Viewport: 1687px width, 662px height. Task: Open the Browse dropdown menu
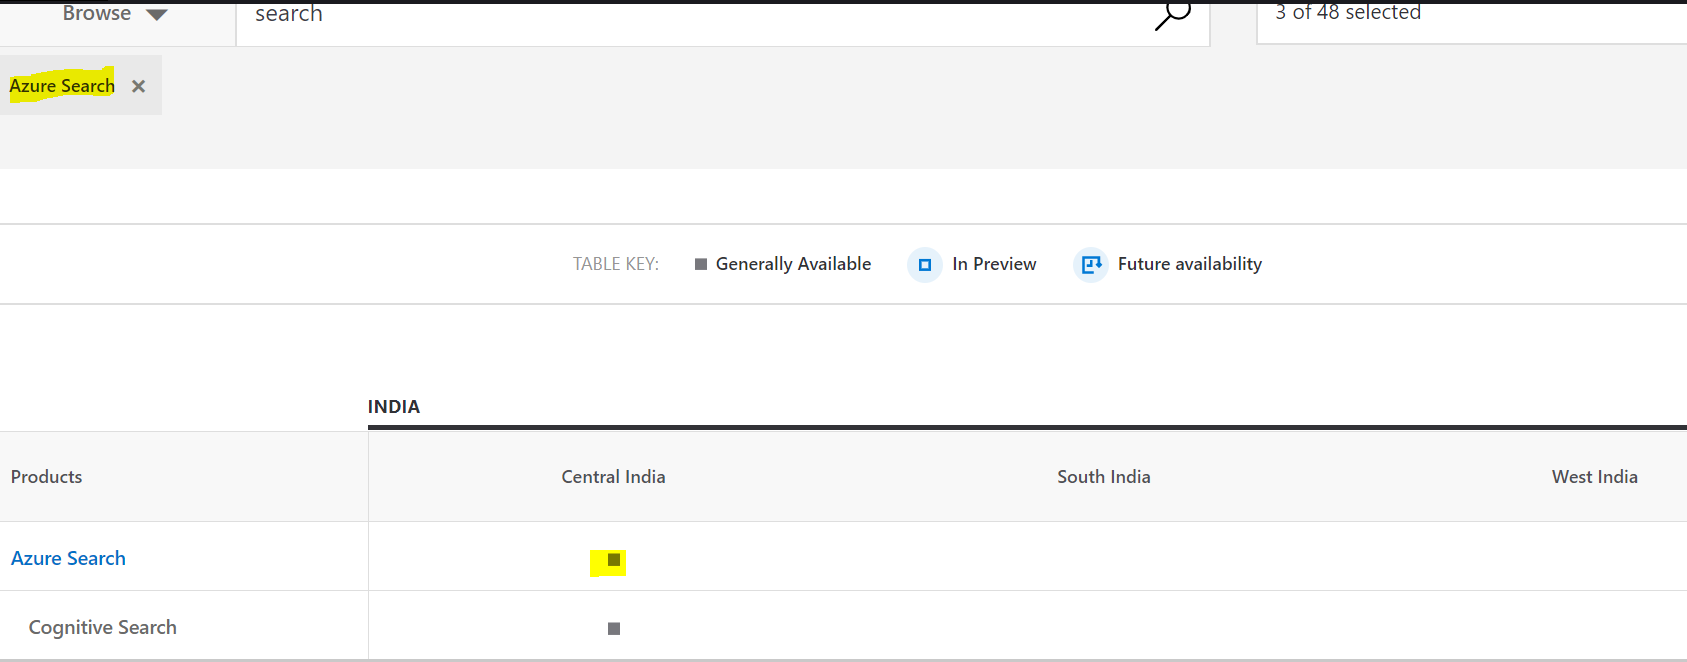(x=115, y=14)
